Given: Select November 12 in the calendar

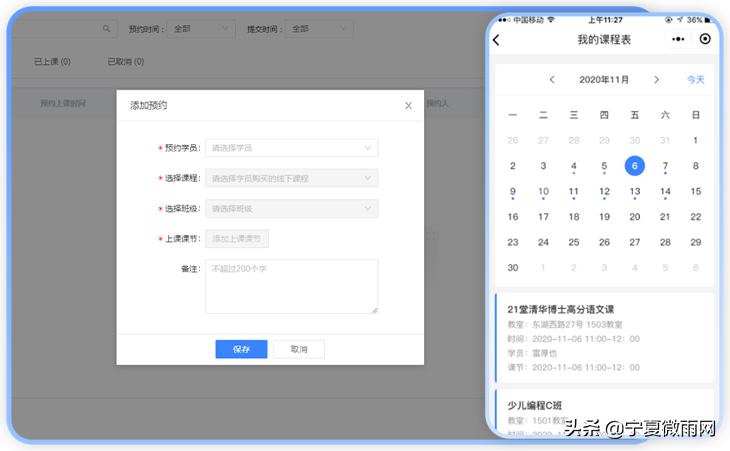Looking at the screenshot, I should click(x=604, y=191).
